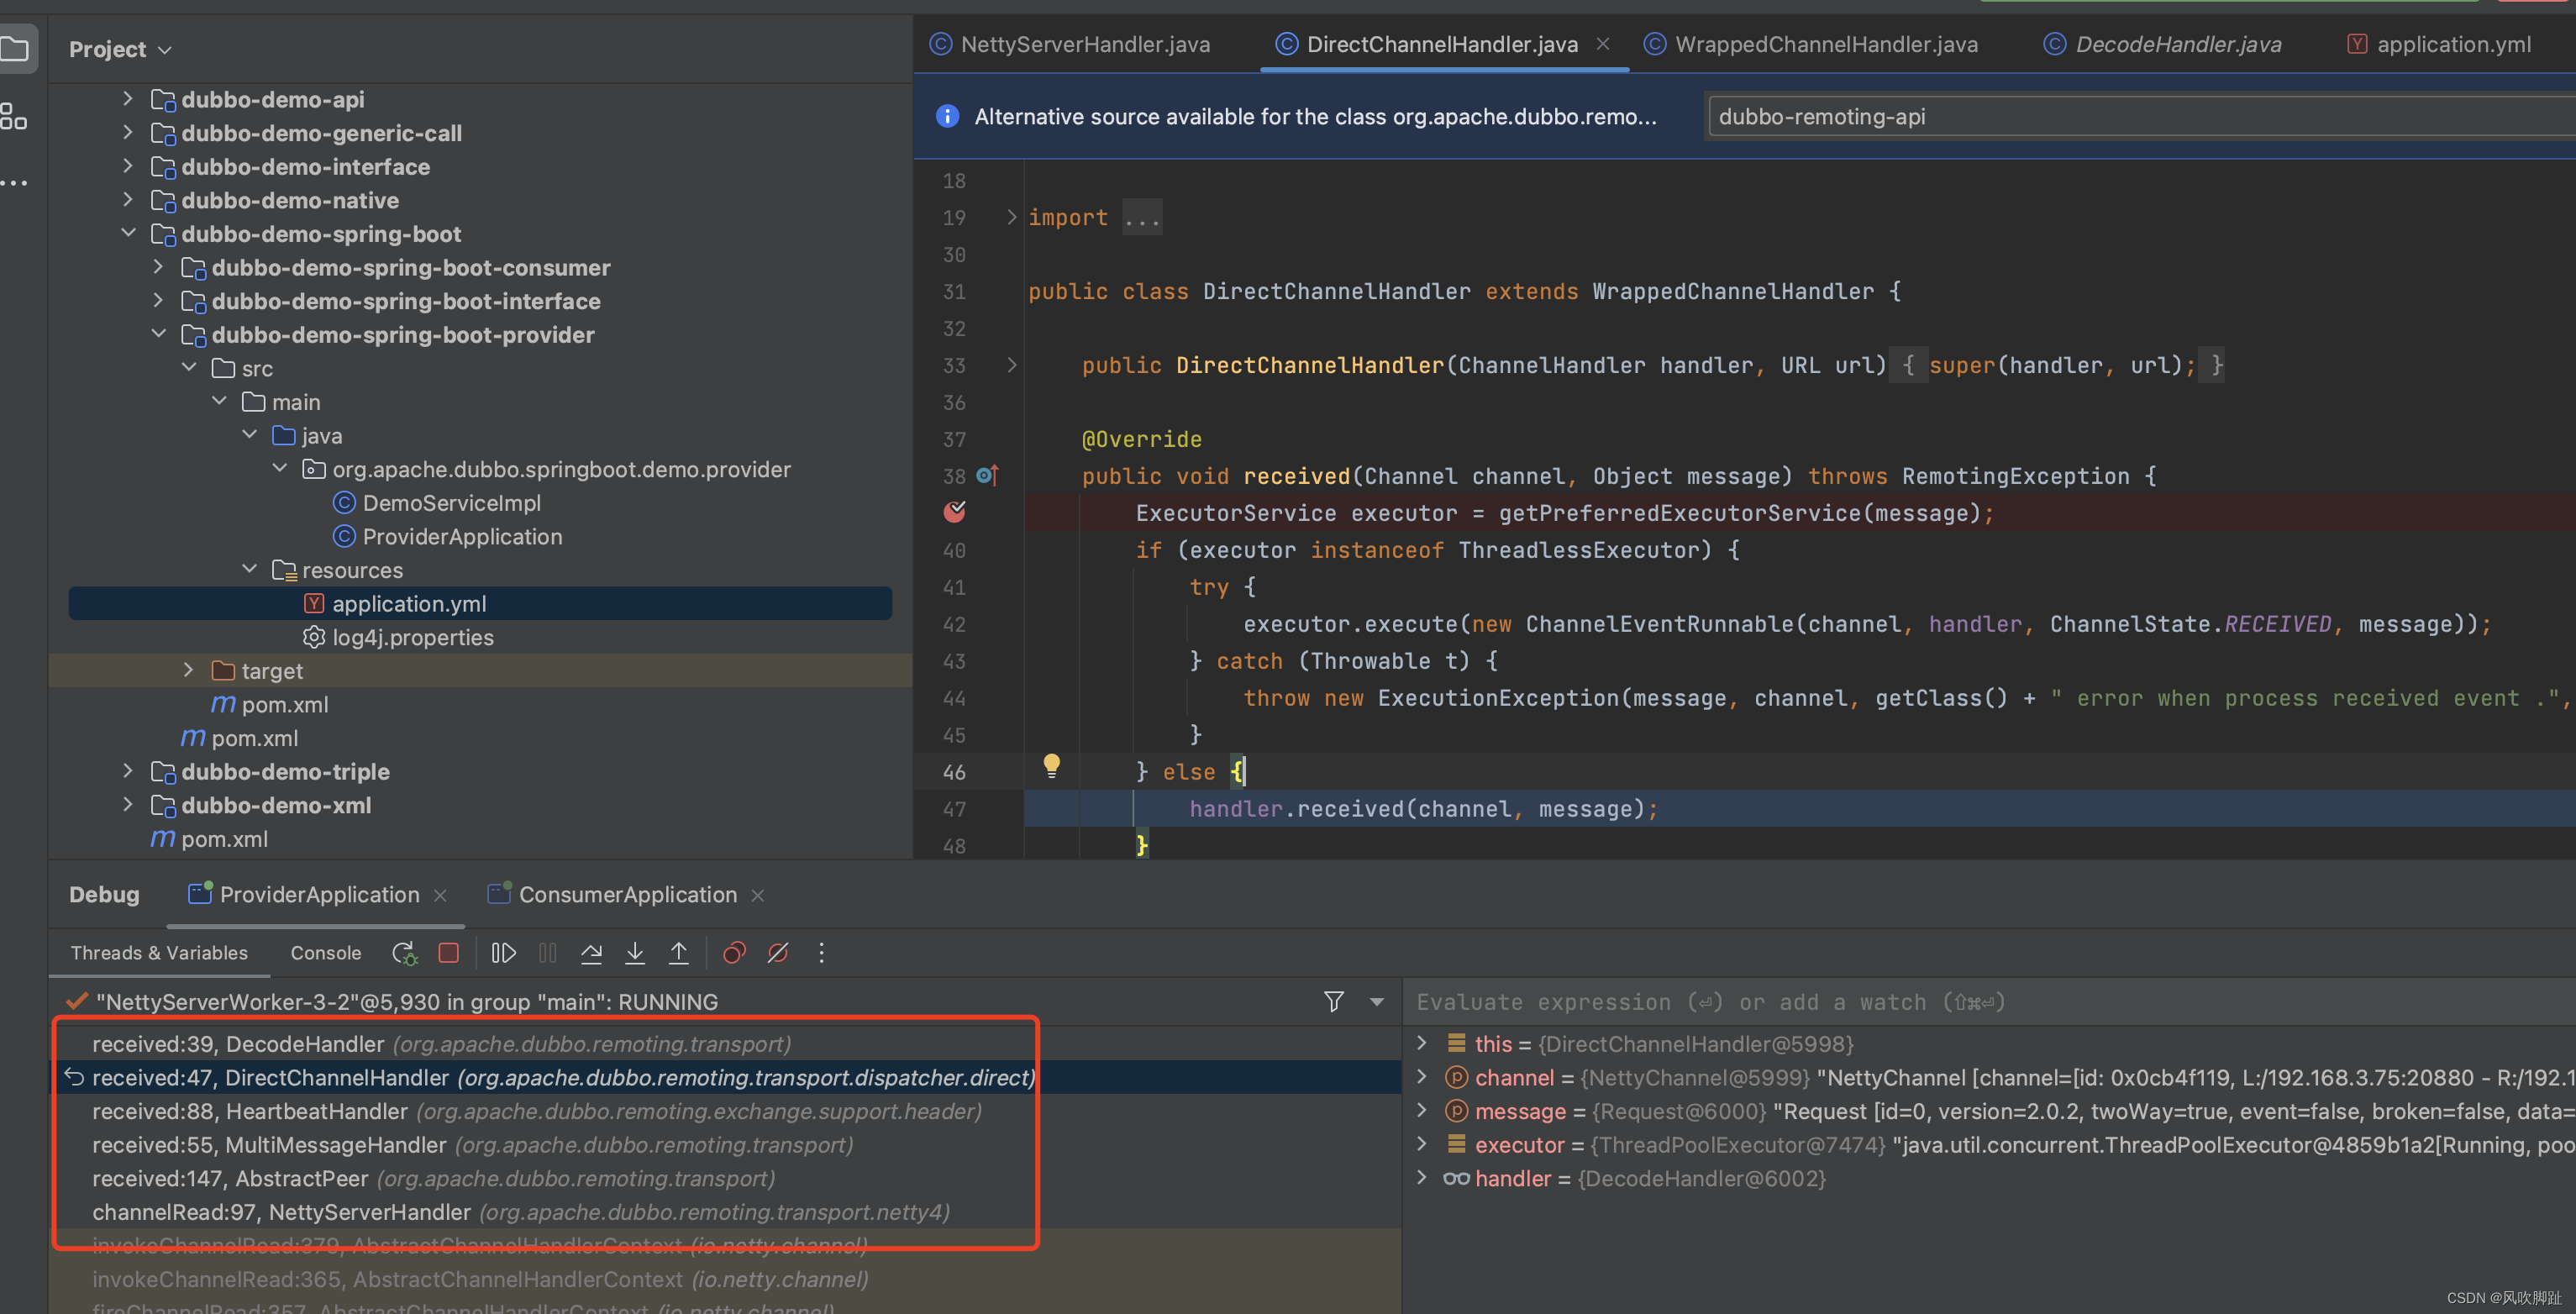Collapse the dubbo-demo-spring-boot-provider folder
Viewport: 2576px width, 1314px height.
[x=158, y=334]
